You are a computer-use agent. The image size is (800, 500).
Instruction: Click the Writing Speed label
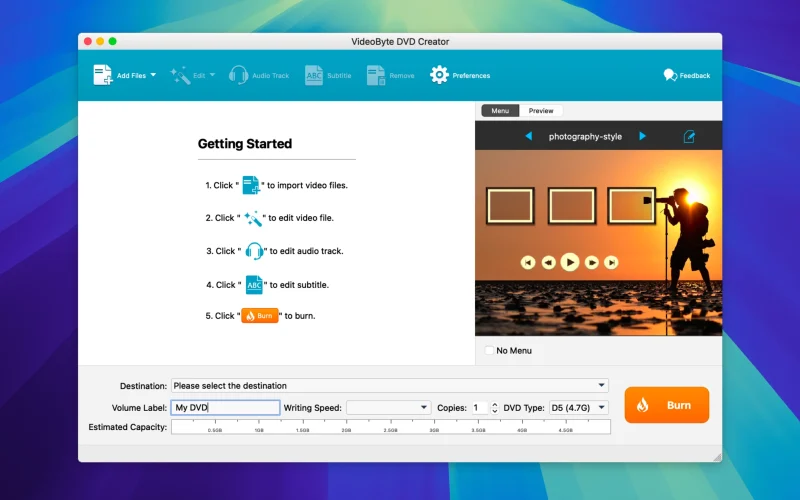313,408
